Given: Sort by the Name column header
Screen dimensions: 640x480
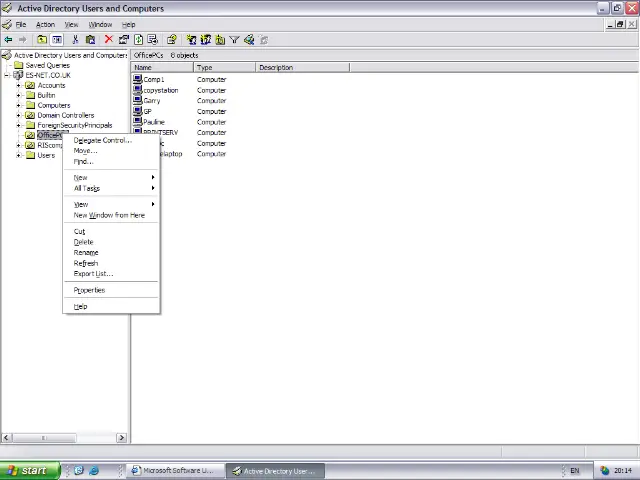Looking at the screenshot, I should pyautogui.click(x=162, y=67).
